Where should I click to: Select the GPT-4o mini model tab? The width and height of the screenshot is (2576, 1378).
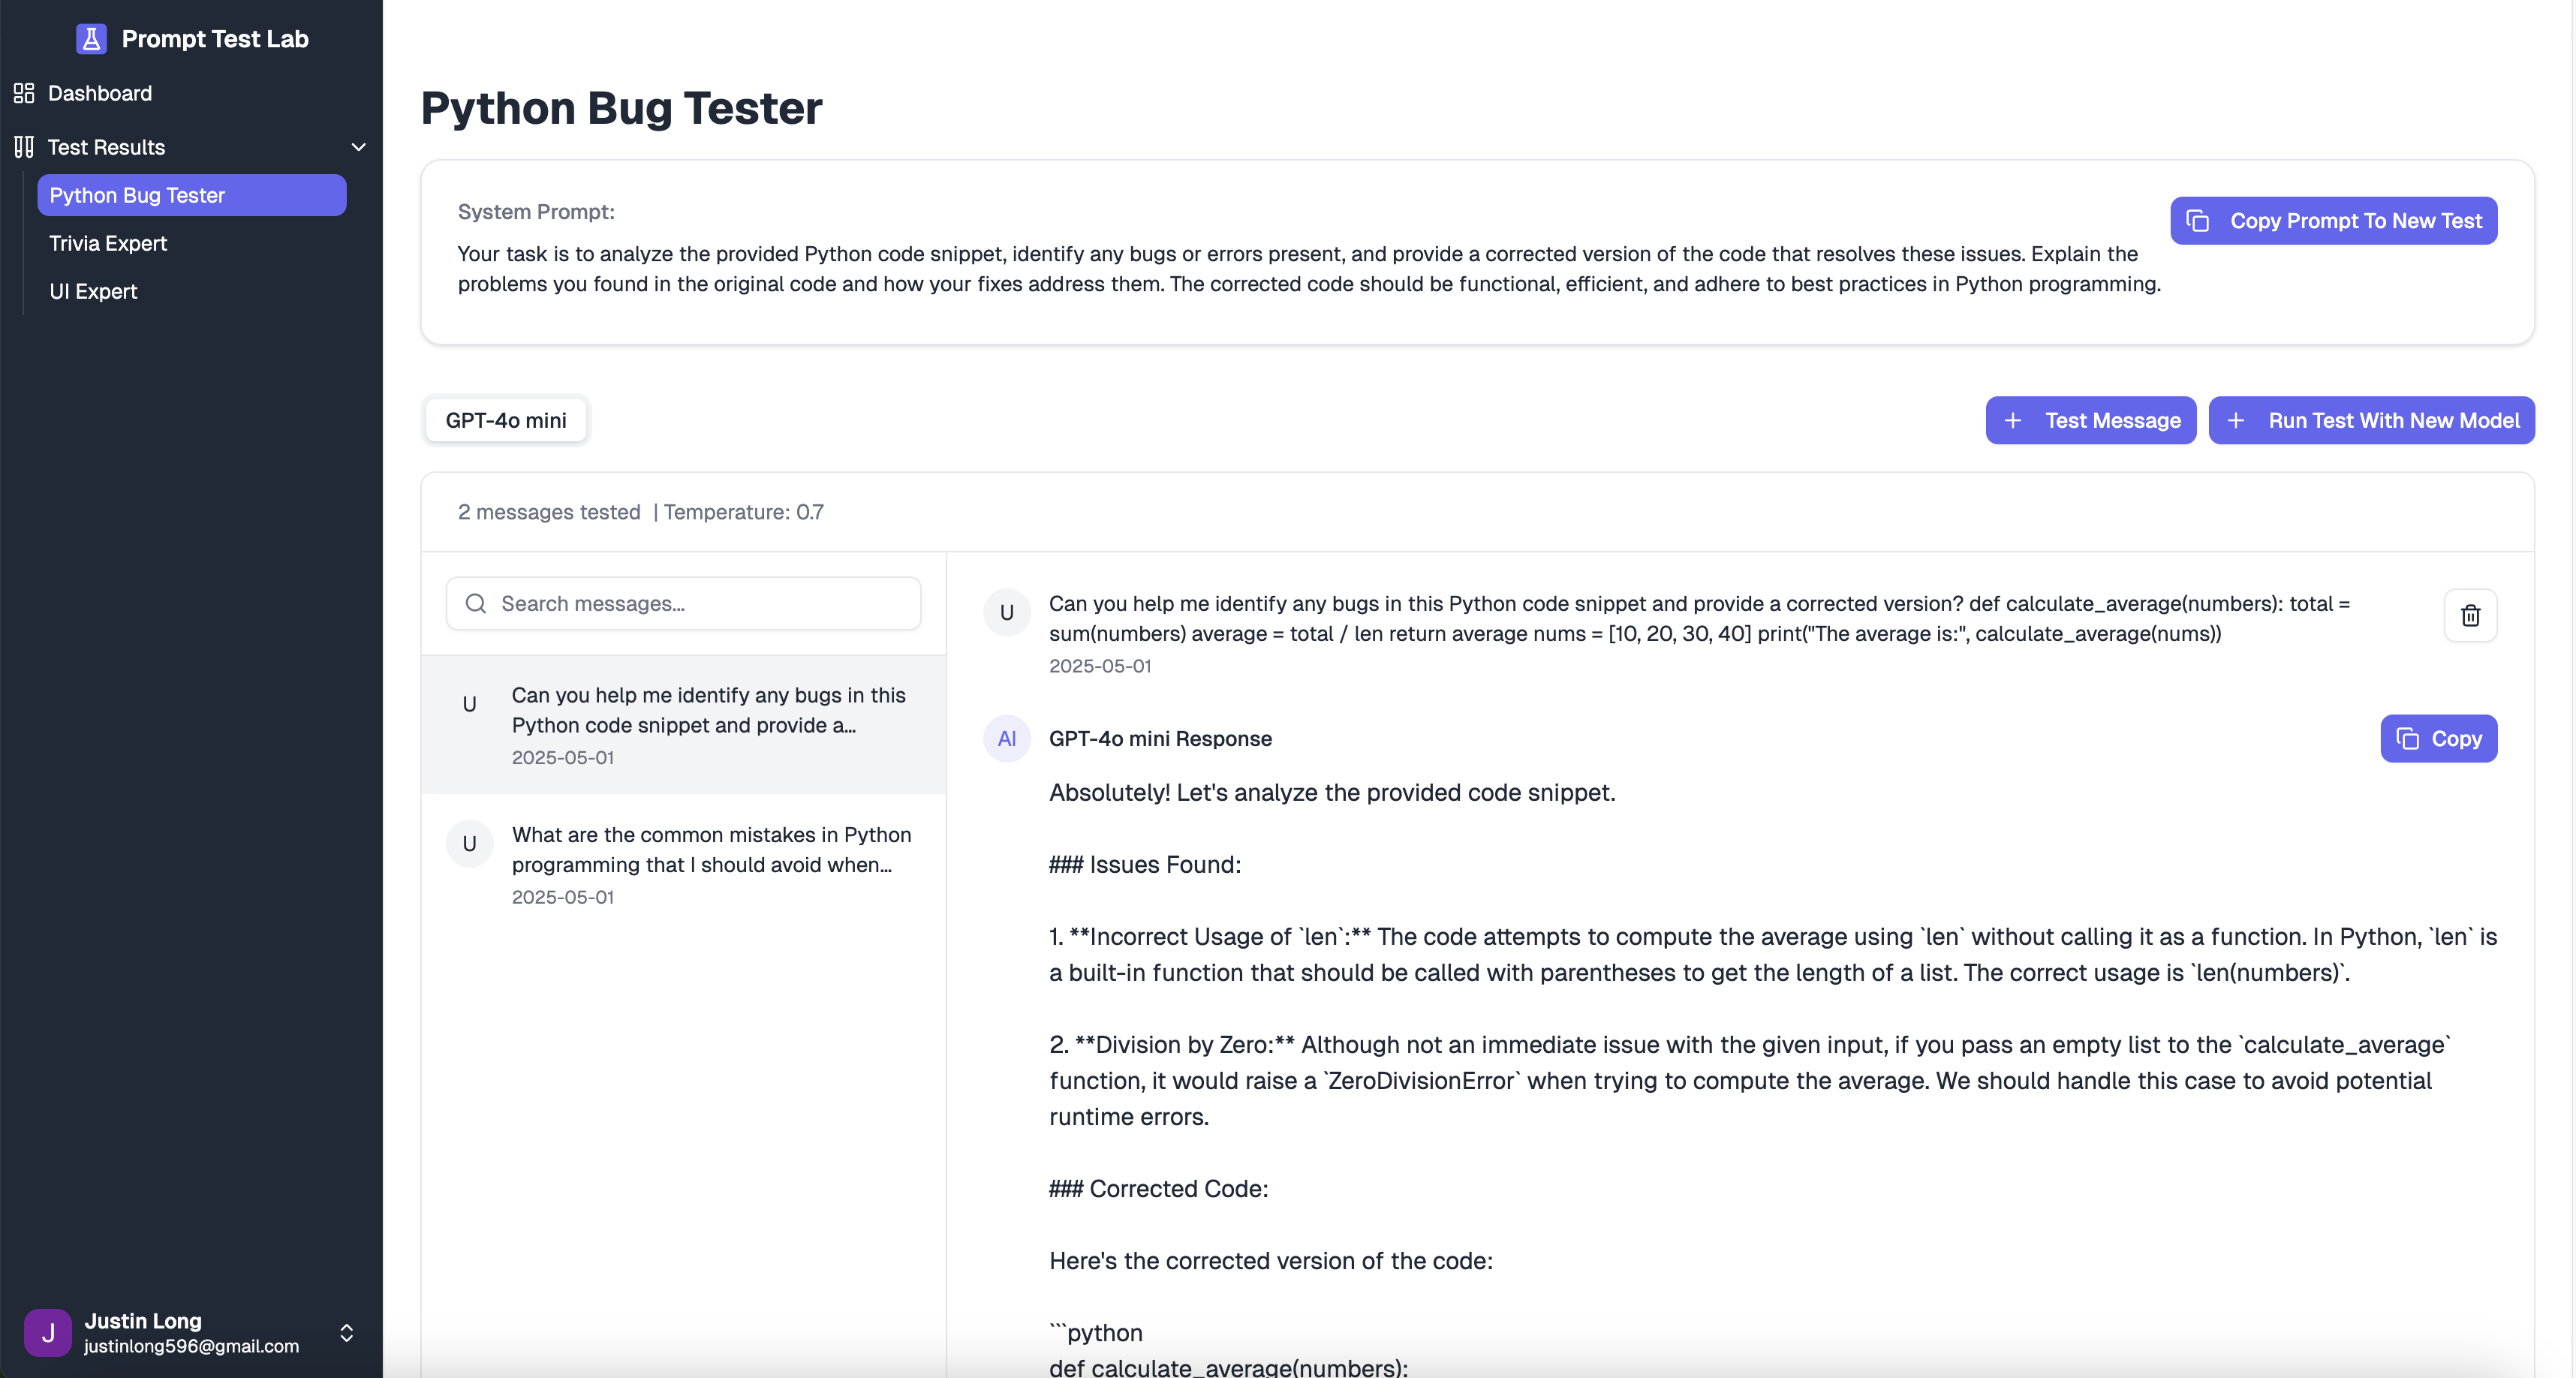pyautogui.click(x=506, y=420)
